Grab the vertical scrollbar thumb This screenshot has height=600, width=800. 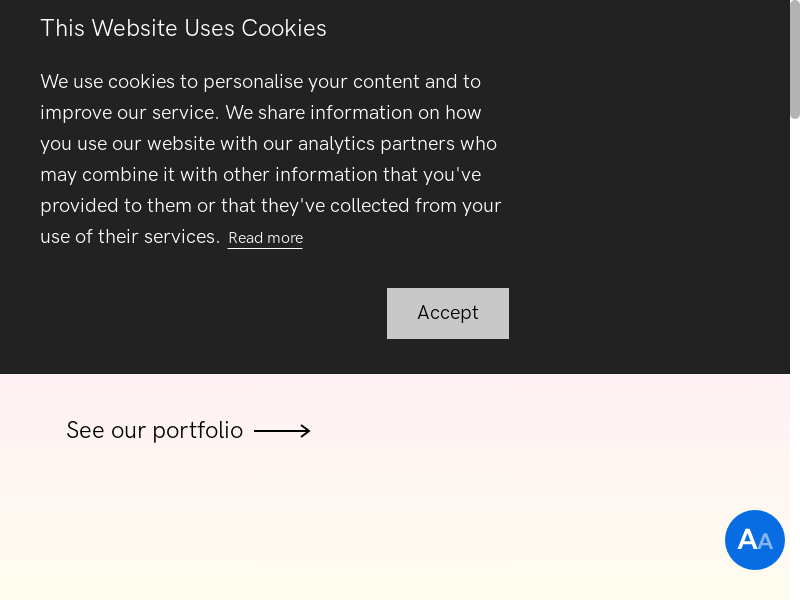point(795,60)
